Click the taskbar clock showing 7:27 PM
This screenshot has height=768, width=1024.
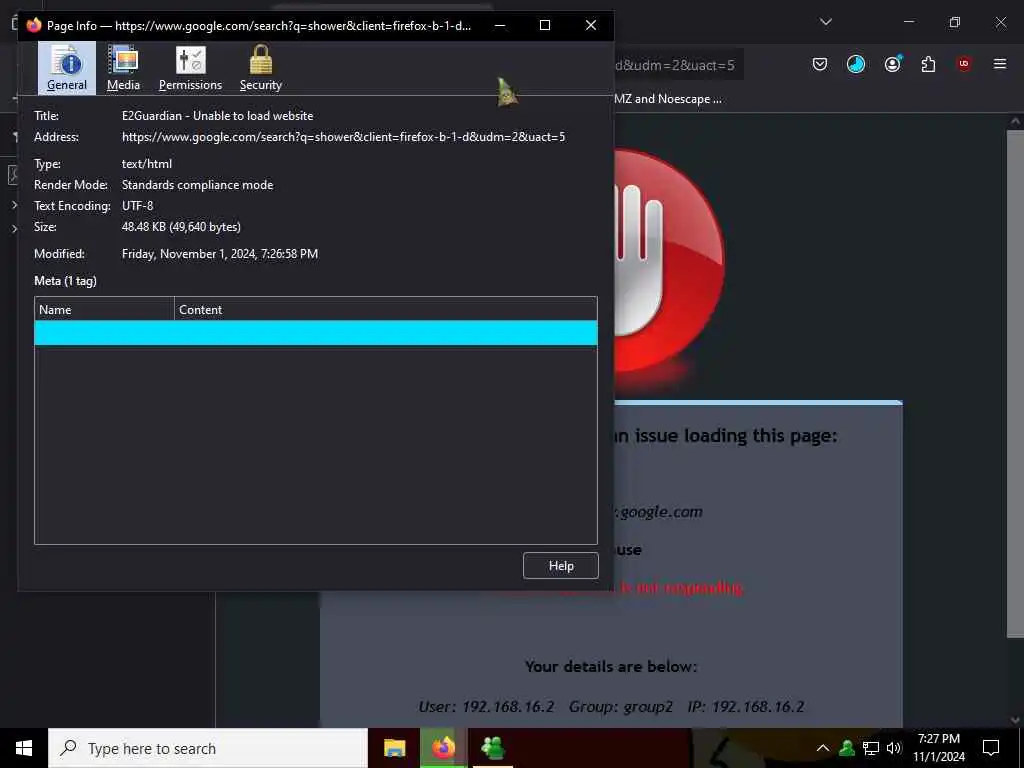(938, 748)
